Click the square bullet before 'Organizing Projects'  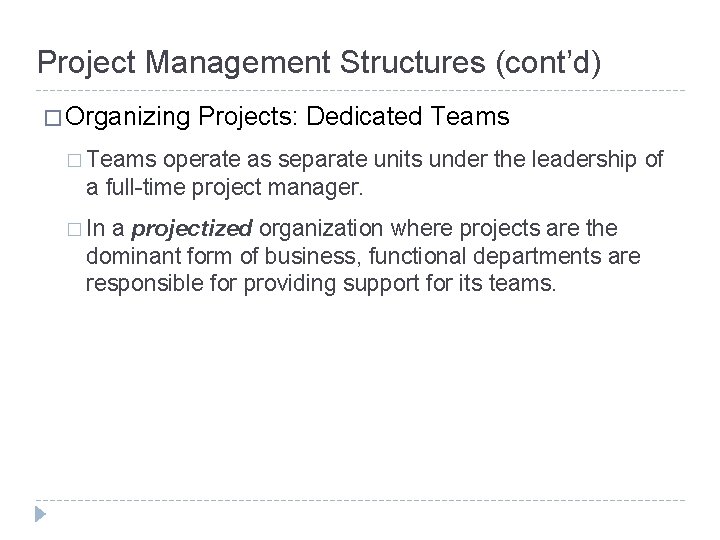(x=53, y=118)
